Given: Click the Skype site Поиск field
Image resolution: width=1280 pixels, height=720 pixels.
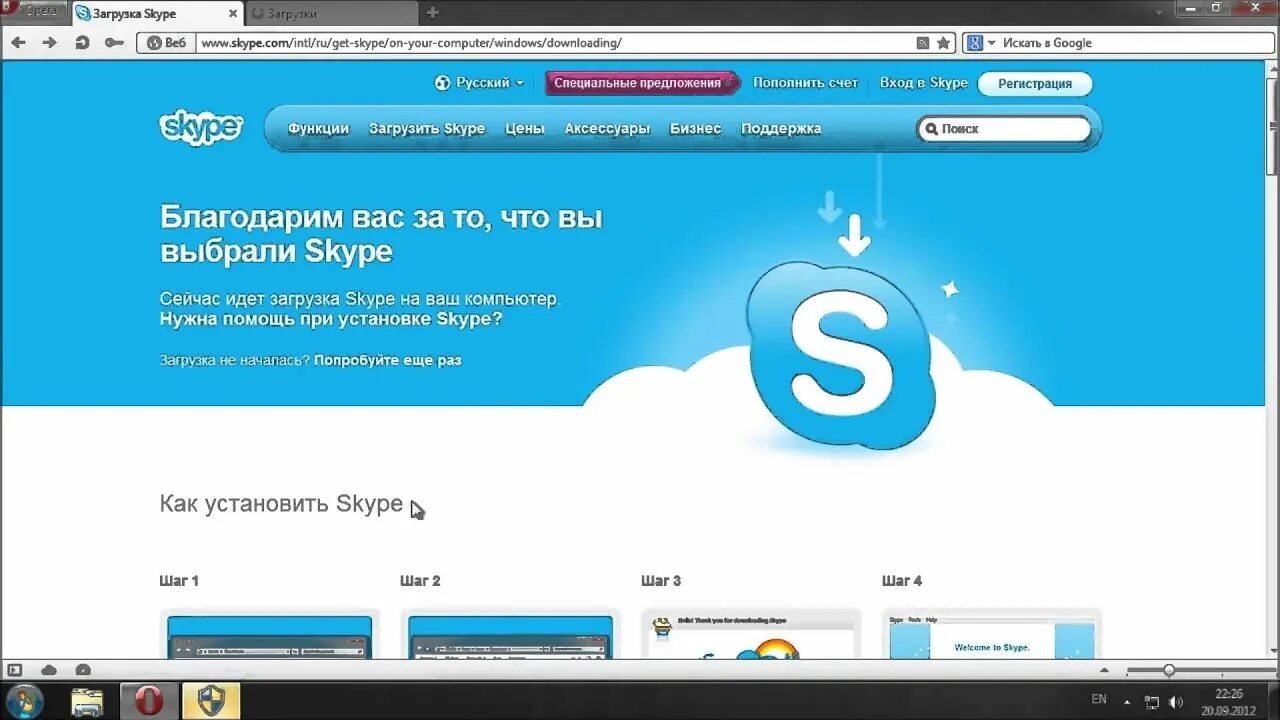Looking at the screenshot, I should (1004, 129).
